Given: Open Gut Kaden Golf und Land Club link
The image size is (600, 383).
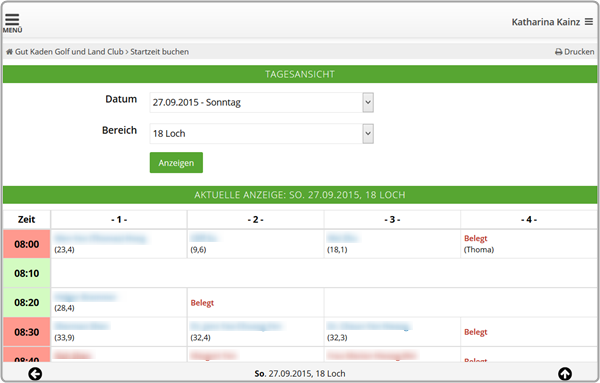Looking at the screenshot, I should 69,52.
